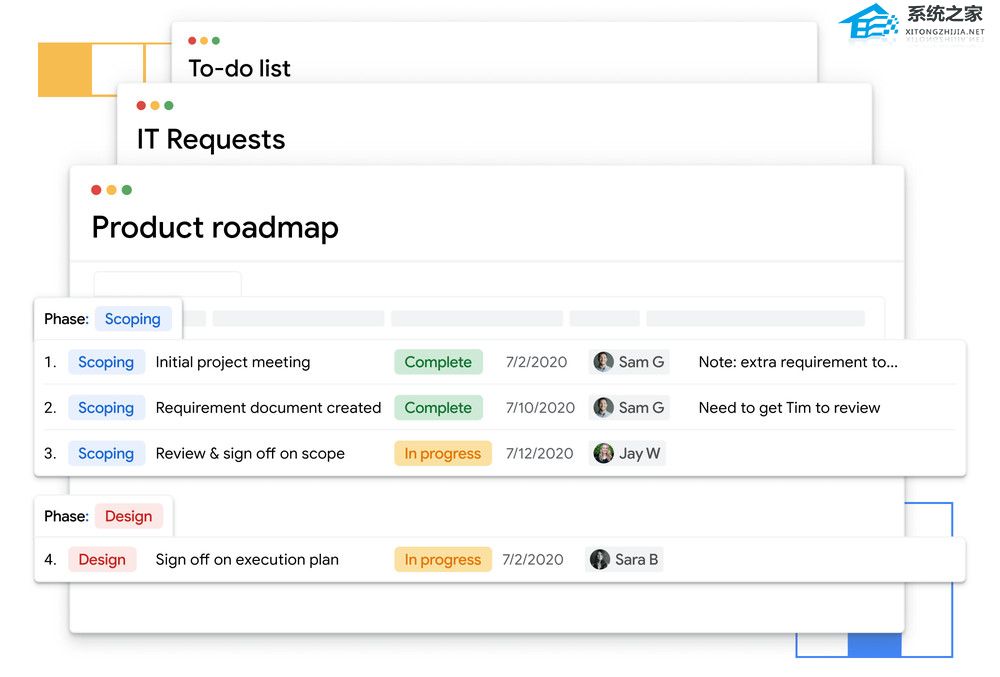Open In progress status for Review & sign off
Image resolution: width=1000 pixels, height=677 pixels.
pos(443,454)
